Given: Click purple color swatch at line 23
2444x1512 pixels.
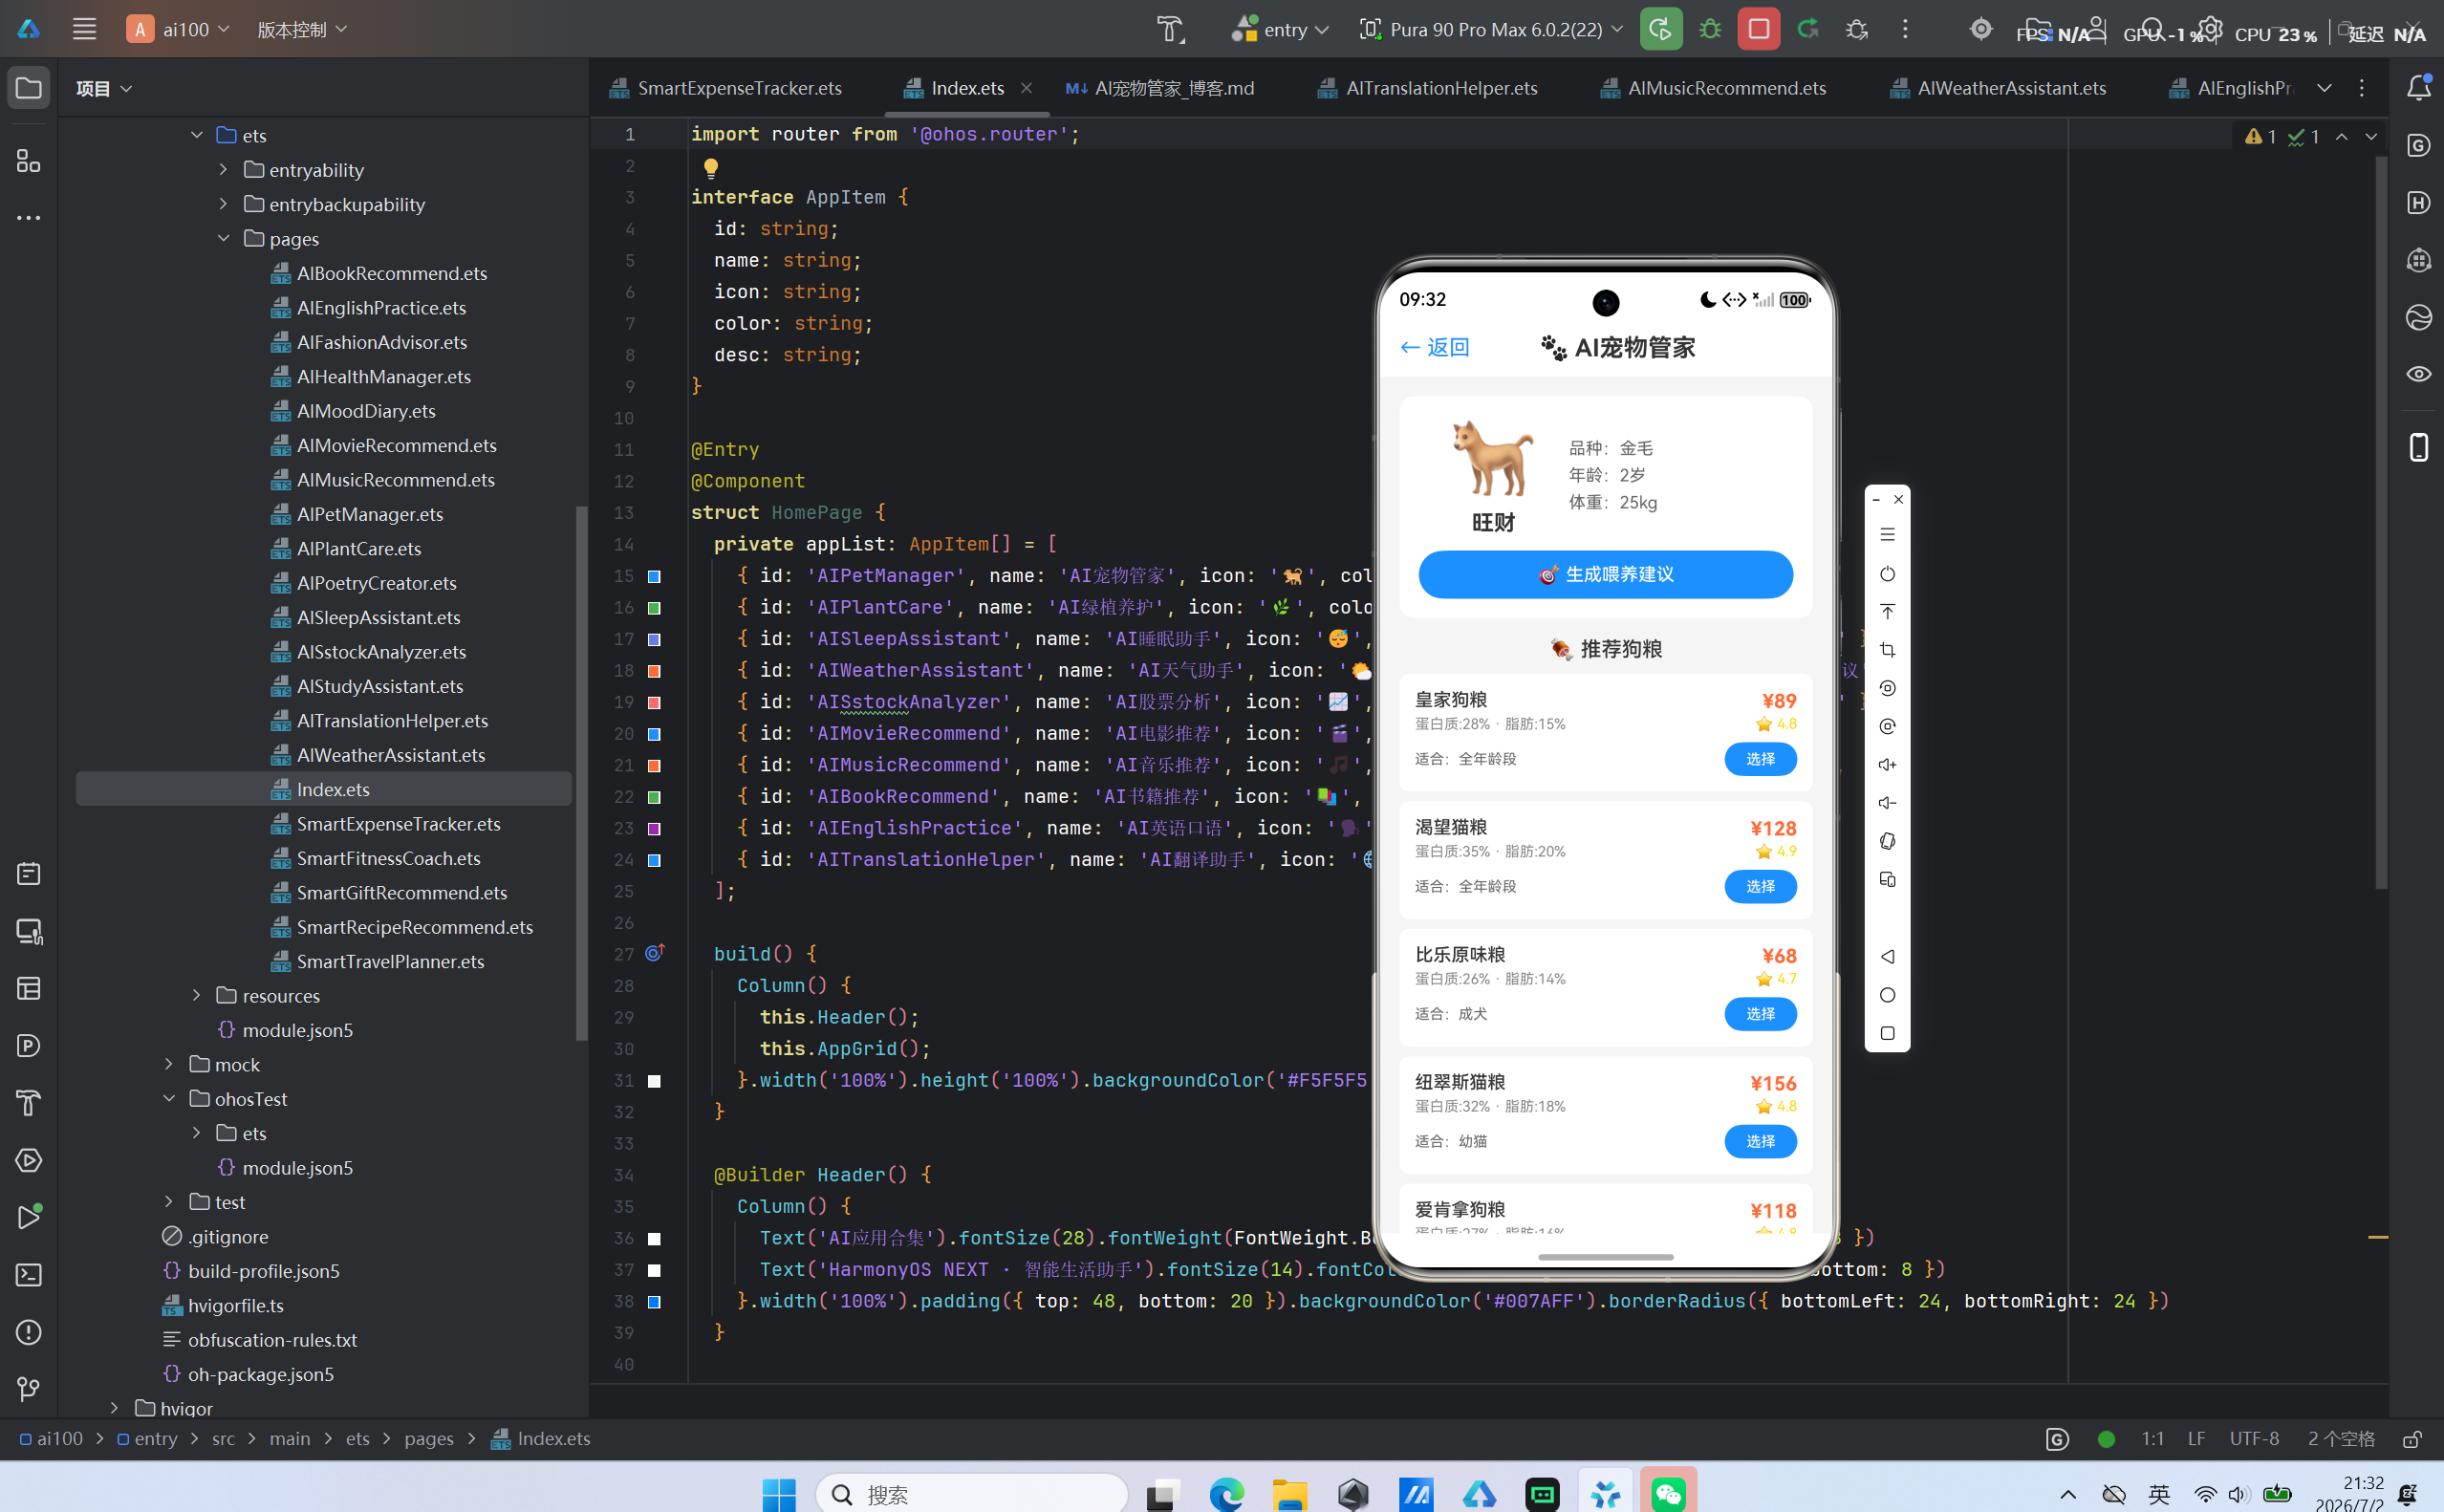Looking at the screenshot, I should coord(654,828).
